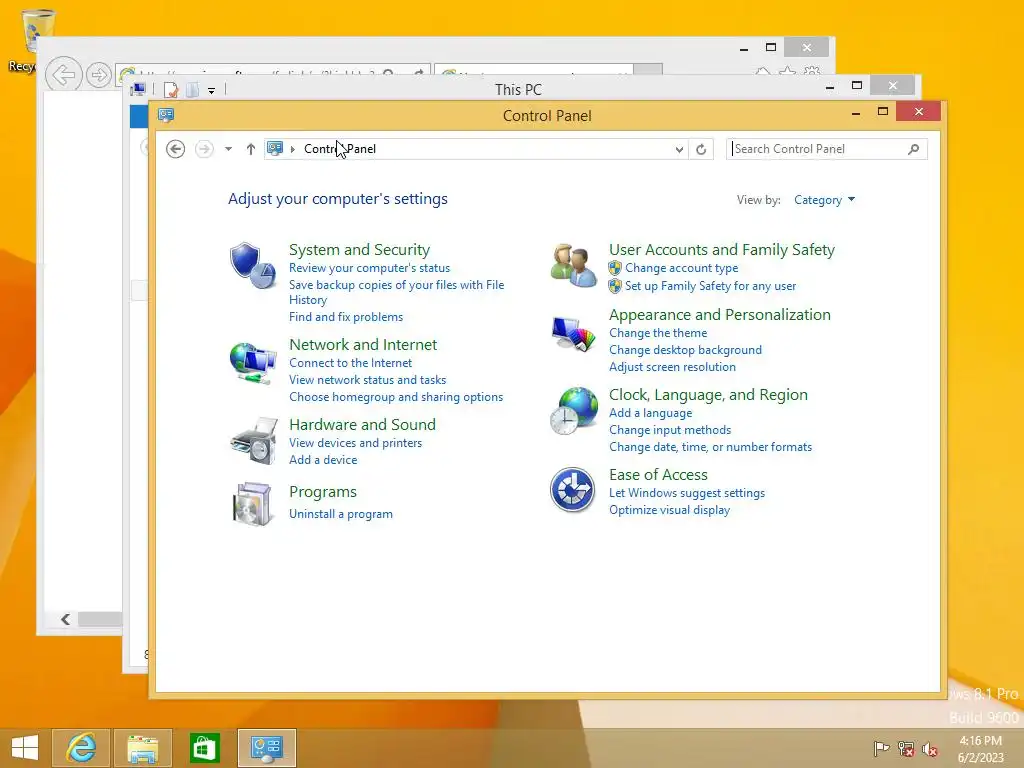Open Ease of Access category

658,475
